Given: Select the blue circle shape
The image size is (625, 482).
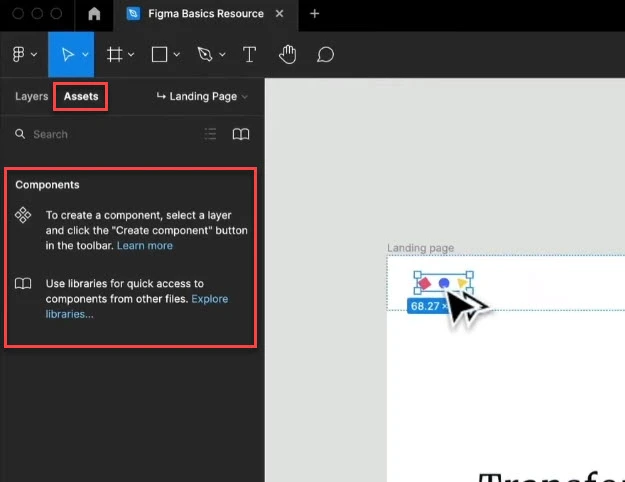Looking at the screenshot, I should coord(444,283).
